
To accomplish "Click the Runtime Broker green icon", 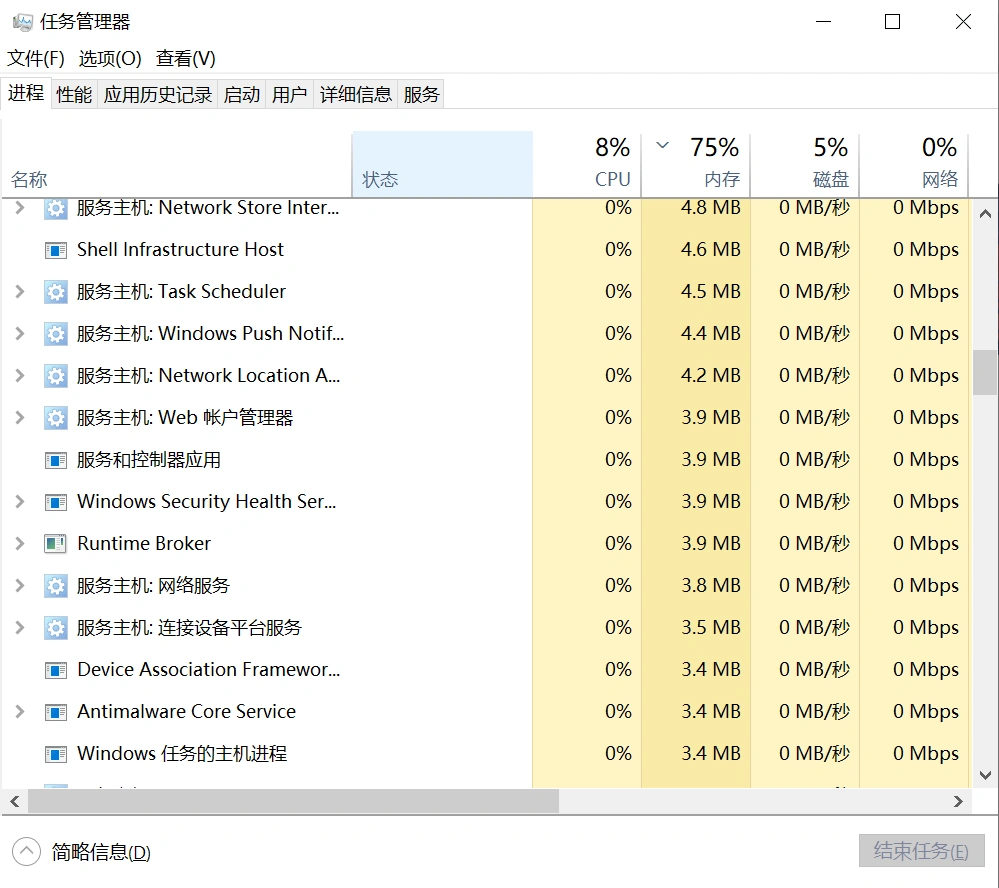I will (x=55, y=543).
